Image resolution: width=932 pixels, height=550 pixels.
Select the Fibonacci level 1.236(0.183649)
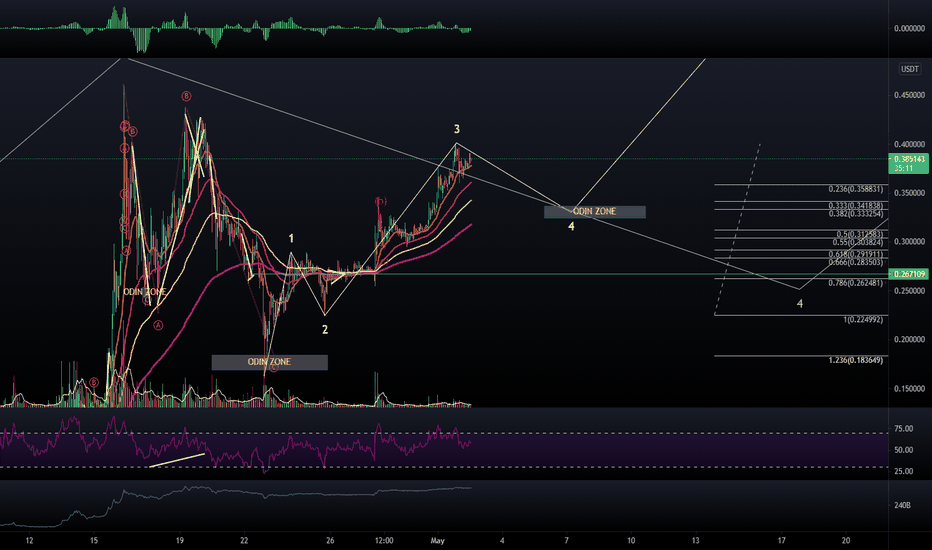(855, 360)
